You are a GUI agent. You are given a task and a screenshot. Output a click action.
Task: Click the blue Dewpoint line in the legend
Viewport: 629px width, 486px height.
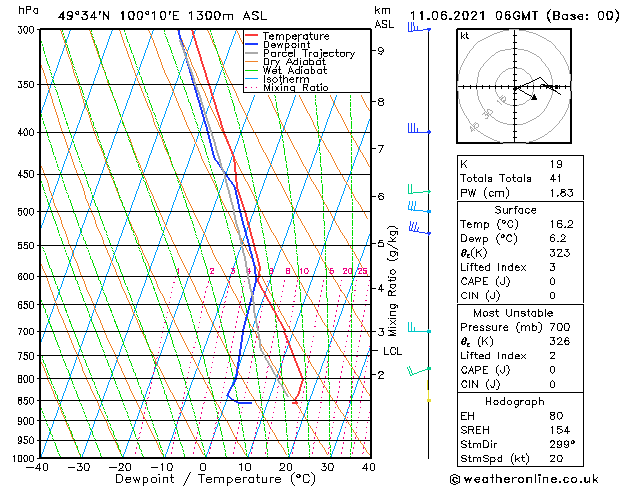pos(252,45)
